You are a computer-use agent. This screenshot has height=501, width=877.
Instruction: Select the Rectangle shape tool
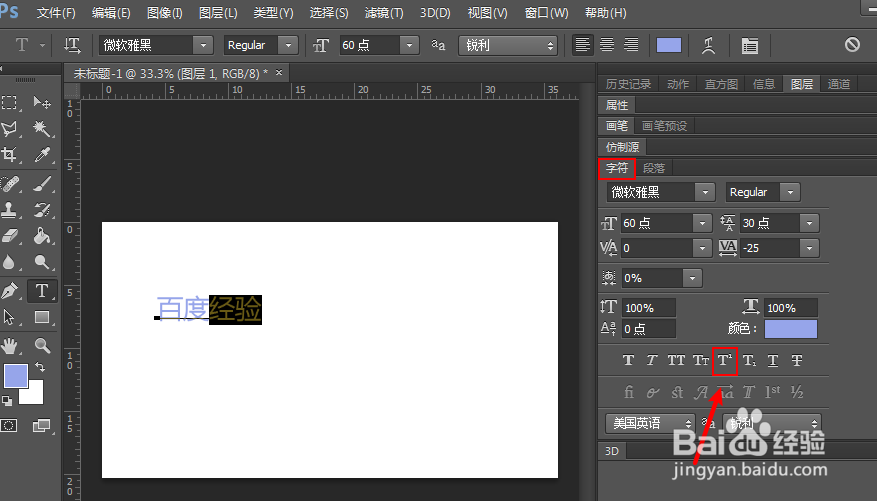coord(42,317)
